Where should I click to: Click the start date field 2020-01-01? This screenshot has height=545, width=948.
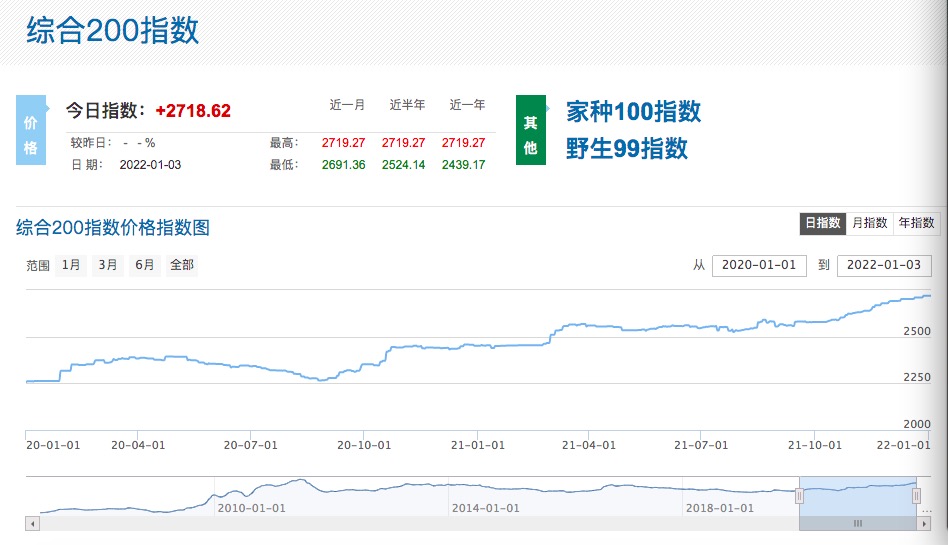coord(759,265)
